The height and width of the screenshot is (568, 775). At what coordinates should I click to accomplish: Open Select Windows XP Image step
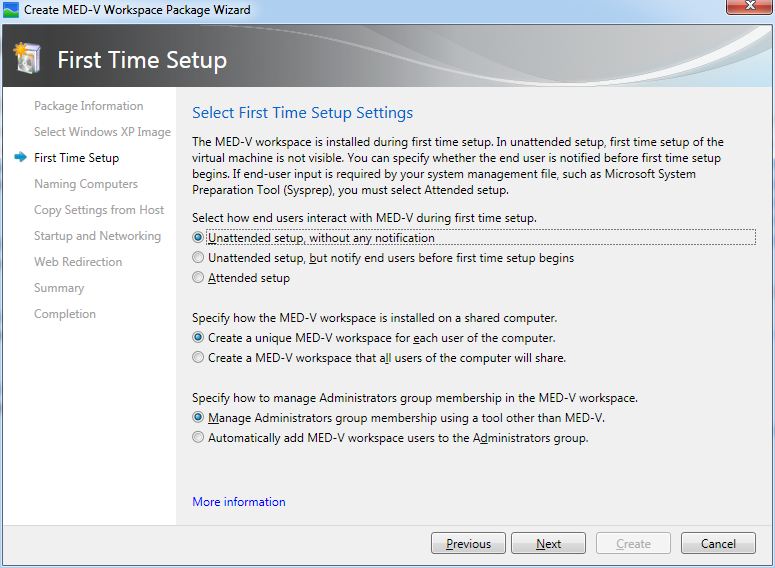[x=102, y=132]
